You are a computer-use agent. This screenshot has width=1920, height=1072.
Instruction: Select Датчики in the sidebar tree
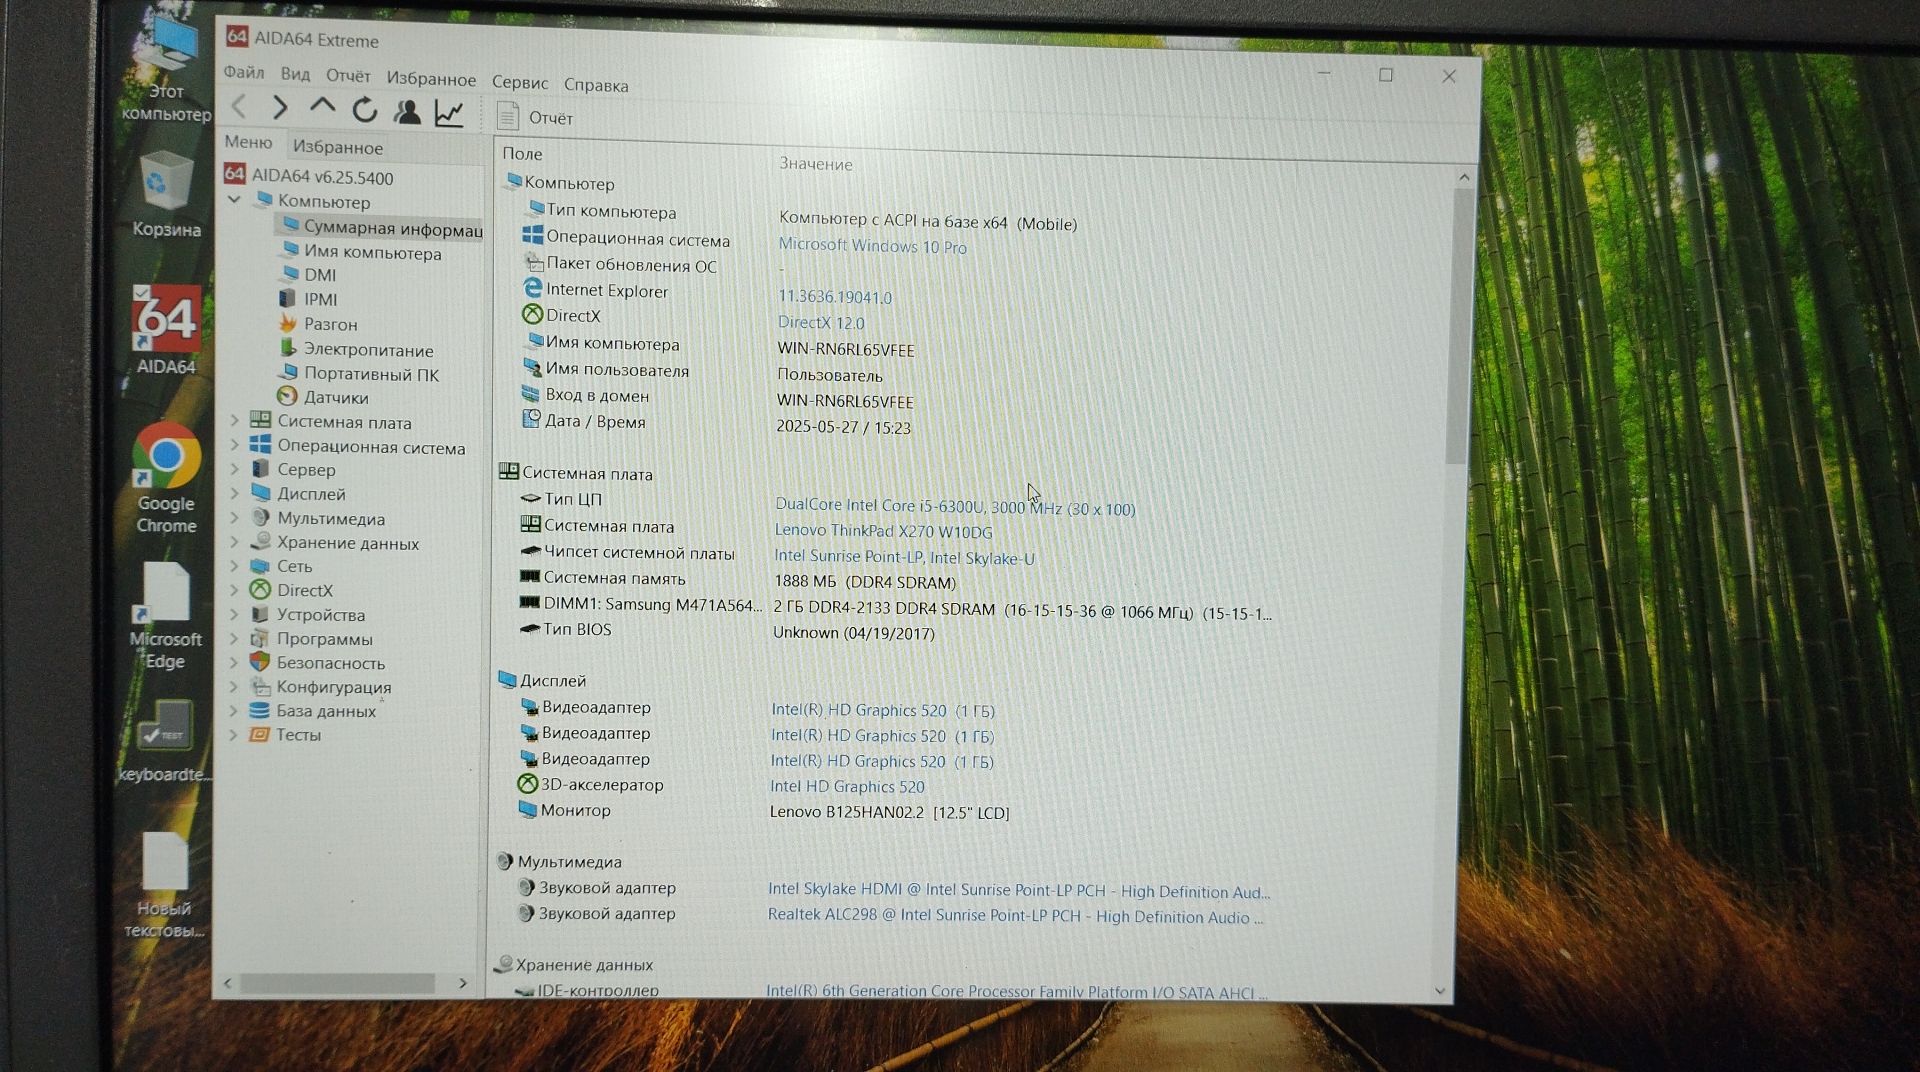(336, 398)
